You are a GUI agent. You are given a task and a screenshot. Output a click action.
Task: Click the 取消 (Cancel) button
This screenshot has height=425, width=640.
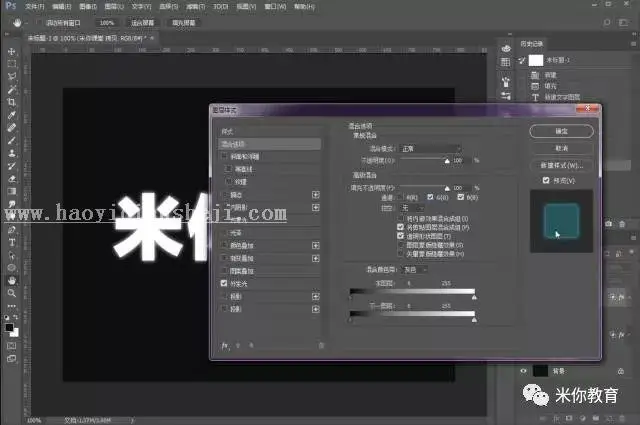pos(561,148)
